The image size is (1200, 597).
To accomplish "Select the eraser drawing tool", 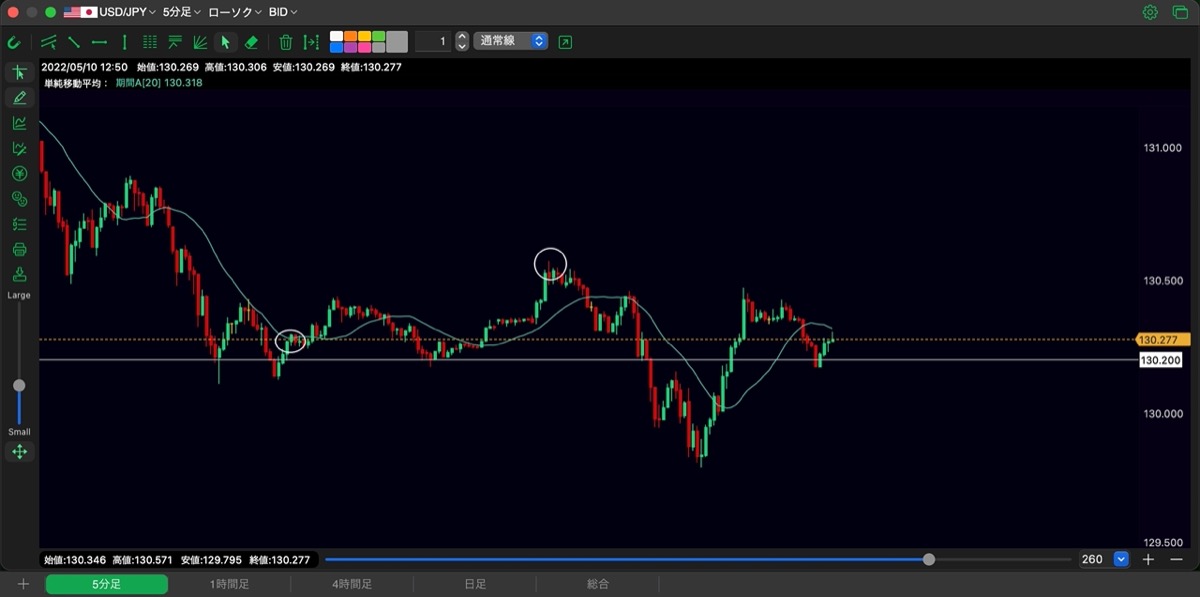I will point(251,42).
